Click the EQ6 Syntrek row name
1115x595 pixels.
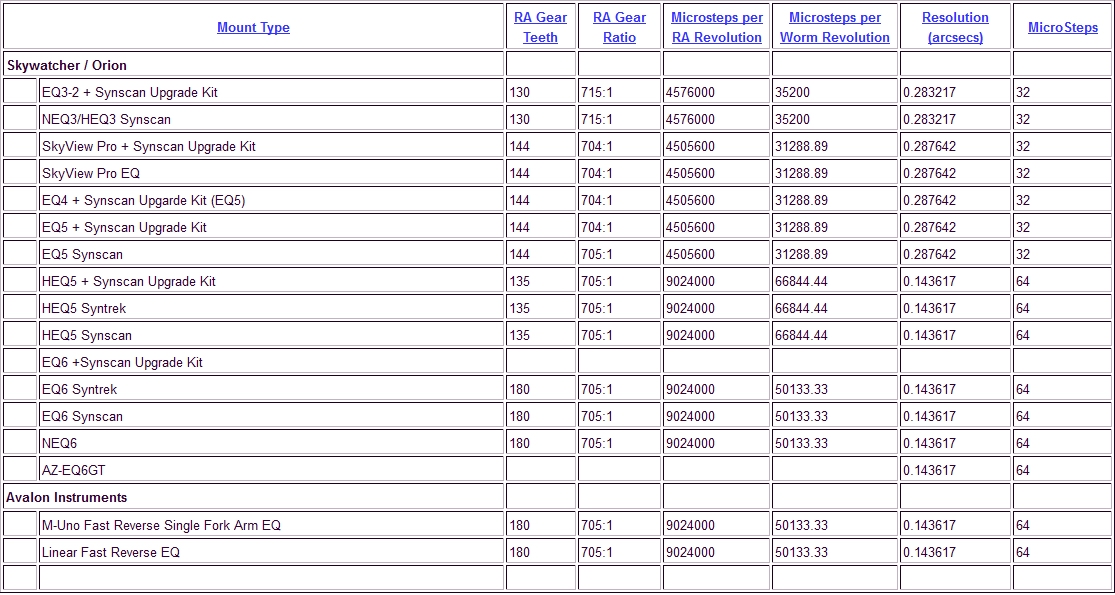[80, 390]
